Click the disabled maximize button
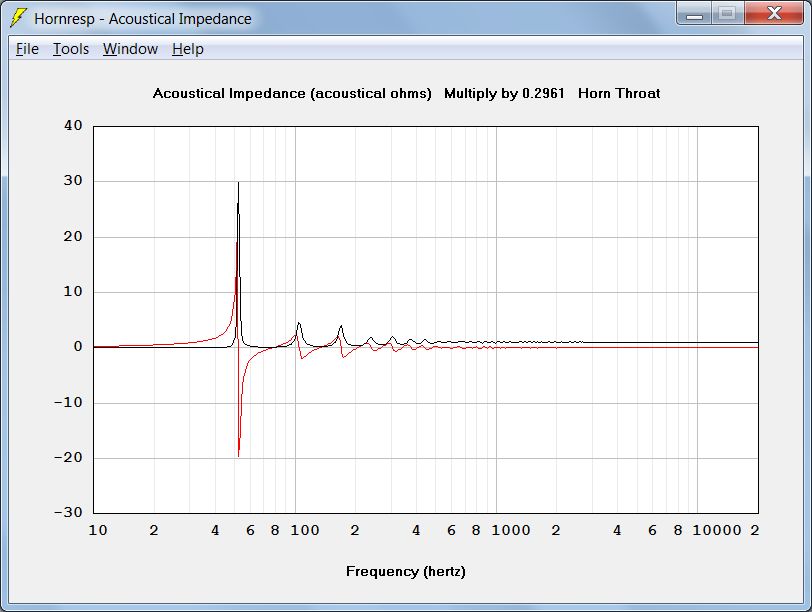Screen dimensions: 812x612 [x=727, y=14]
